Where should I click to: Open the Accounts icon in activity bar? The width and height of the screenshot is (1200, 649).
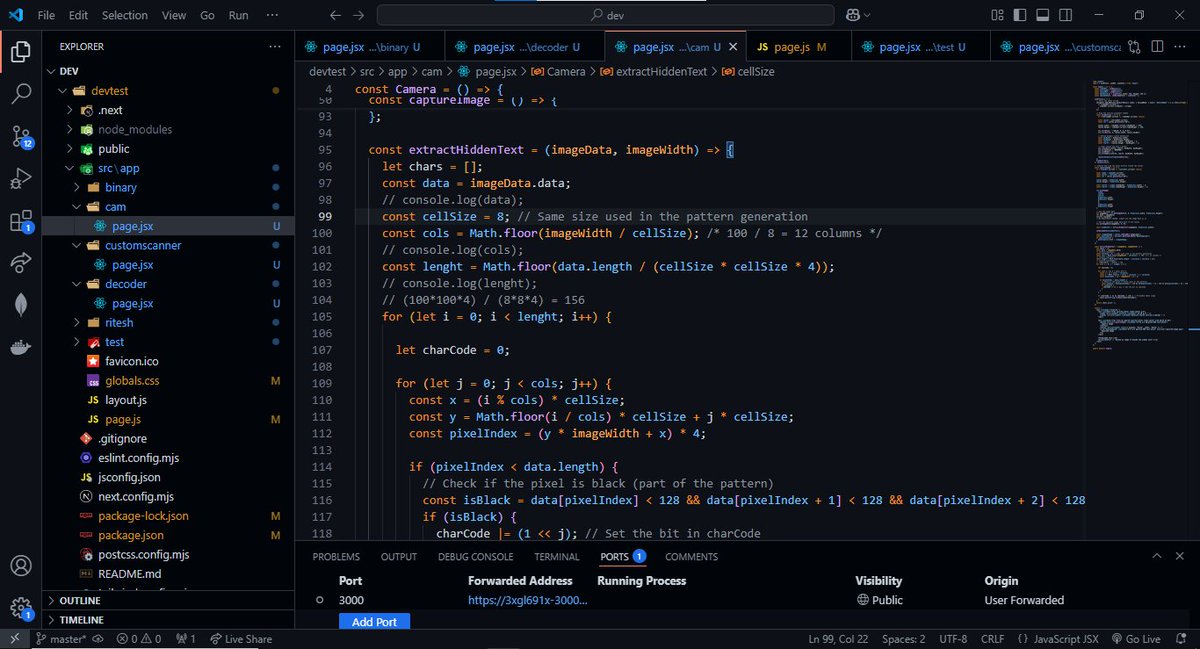[x=22, y=565]
